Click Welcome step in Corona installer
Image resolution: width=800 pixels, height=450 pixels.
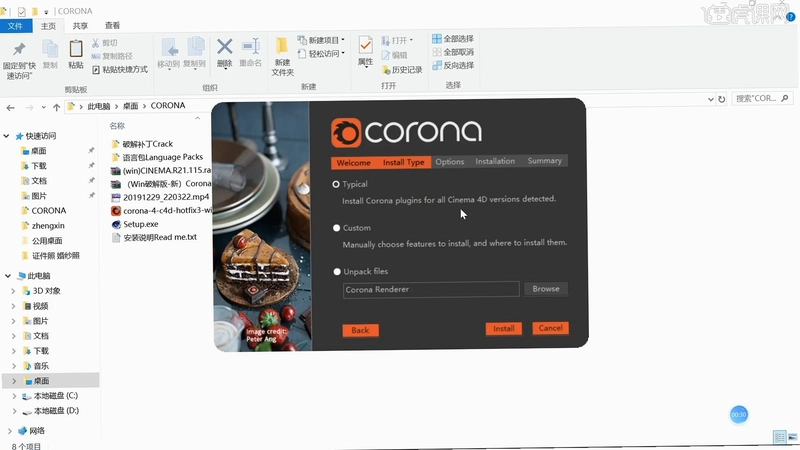[354, 163]
